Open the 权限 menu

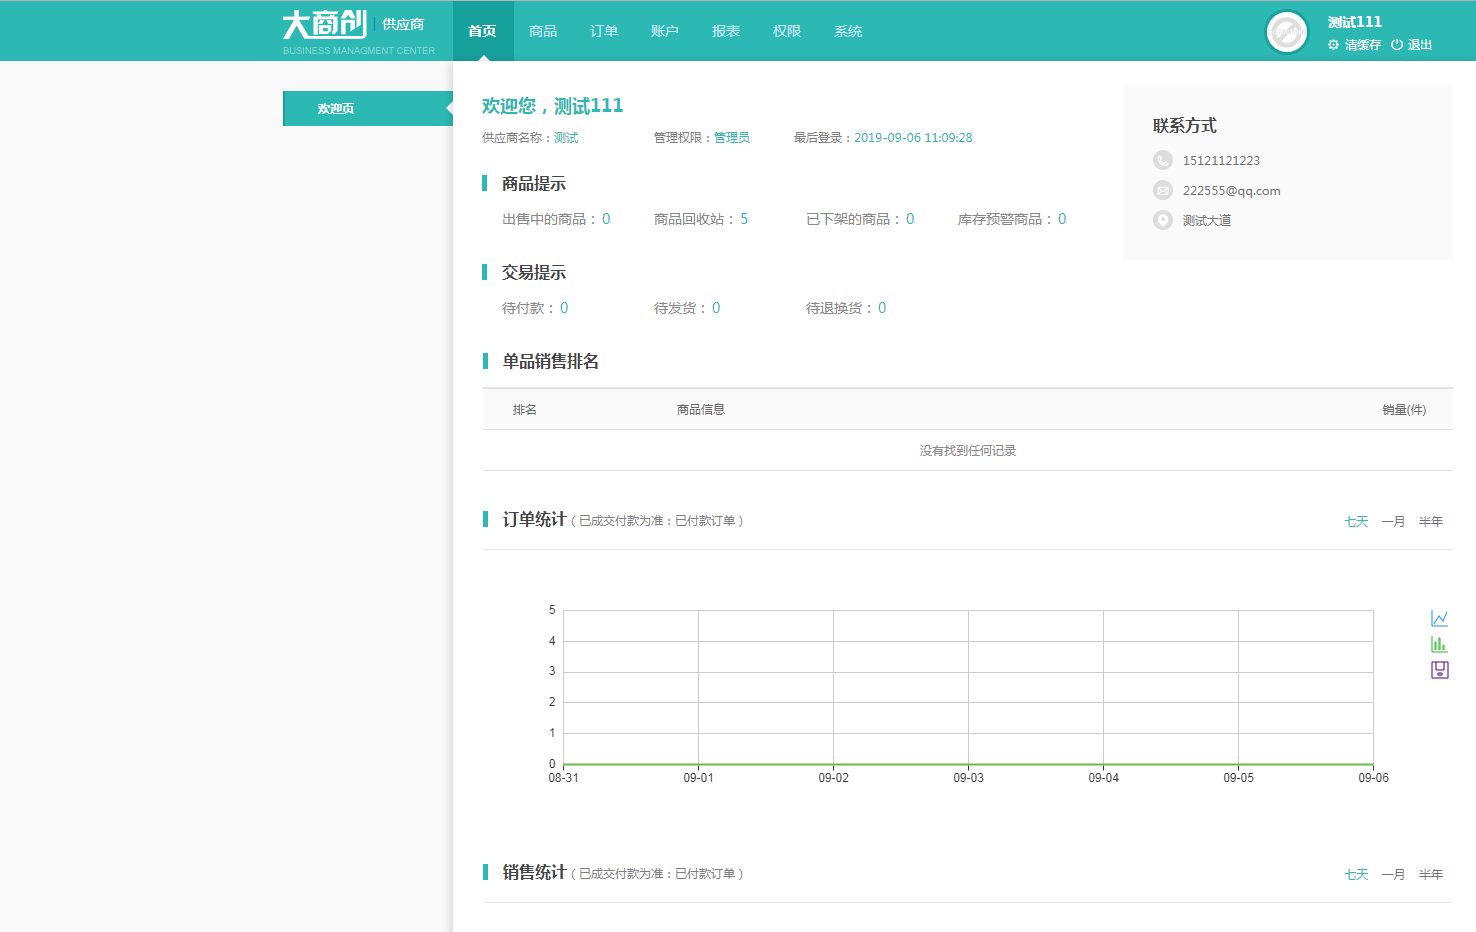coord(787,31)
